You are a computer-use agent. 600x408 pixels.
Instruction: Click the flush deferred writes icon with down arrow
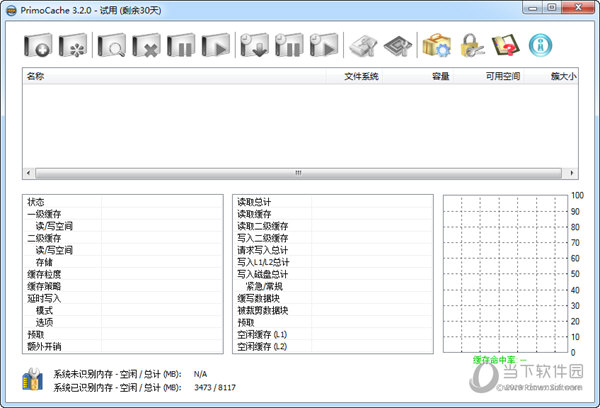[254, 45]
